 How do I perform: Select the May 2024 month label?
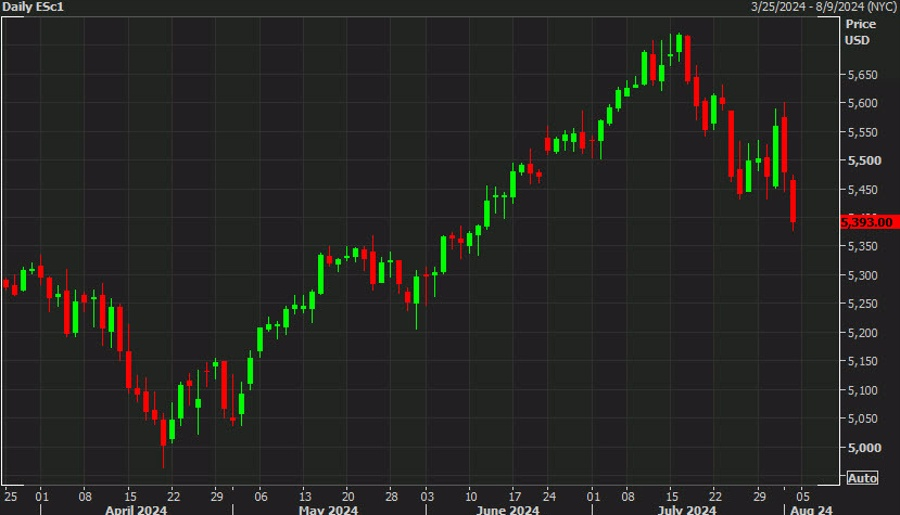[x=328, y=509]
